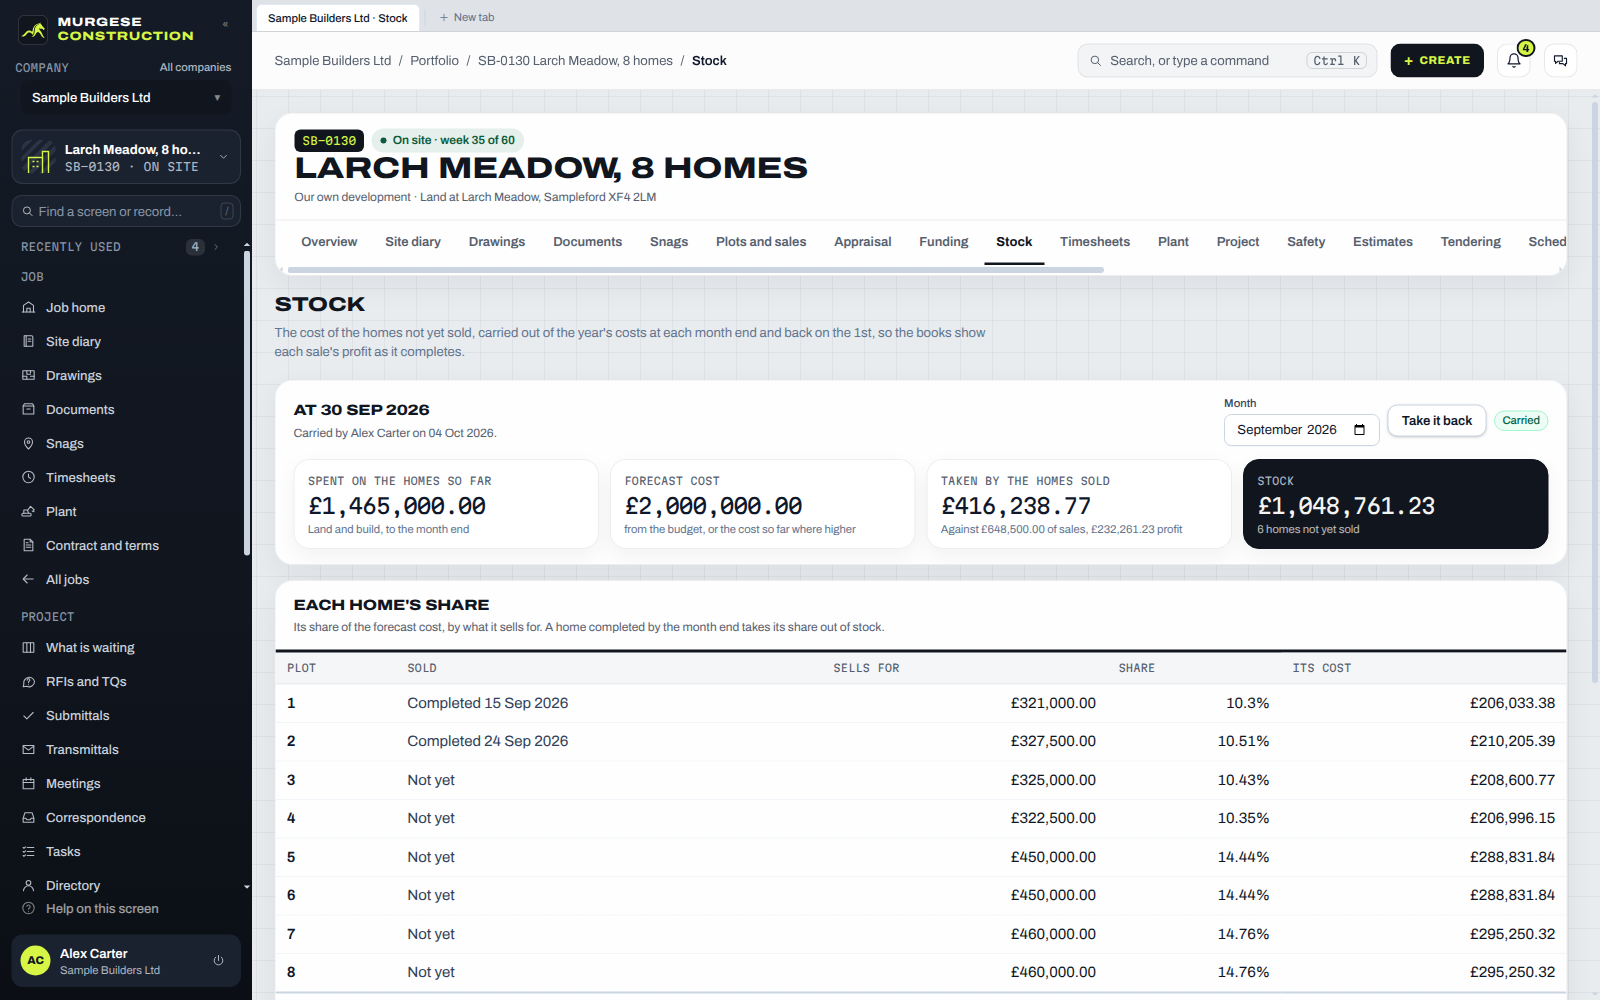The image size is (1600, 1000).
Task: Open the month picker calendar icon
Action: coord(1359,430)
